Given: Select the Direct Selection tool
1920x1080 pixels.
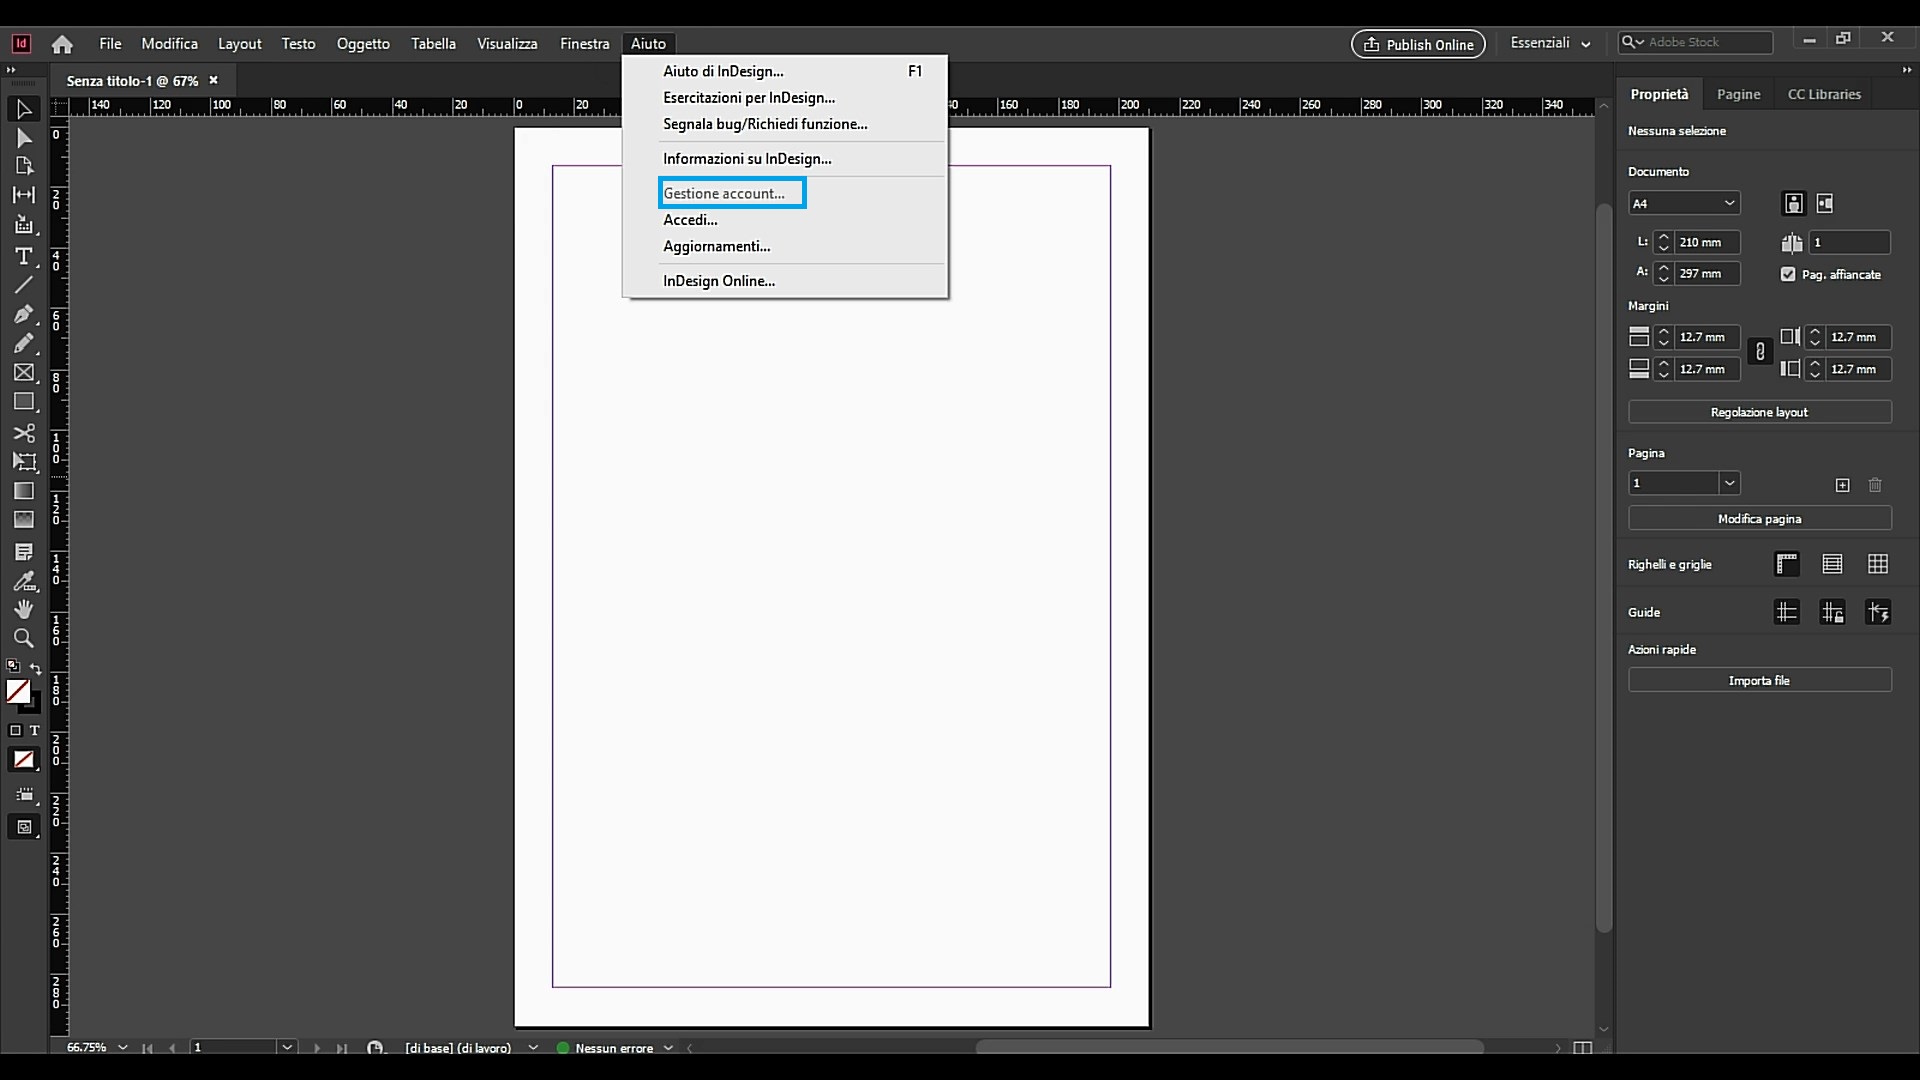Looking at the screenshot, I should coord(24,138).
